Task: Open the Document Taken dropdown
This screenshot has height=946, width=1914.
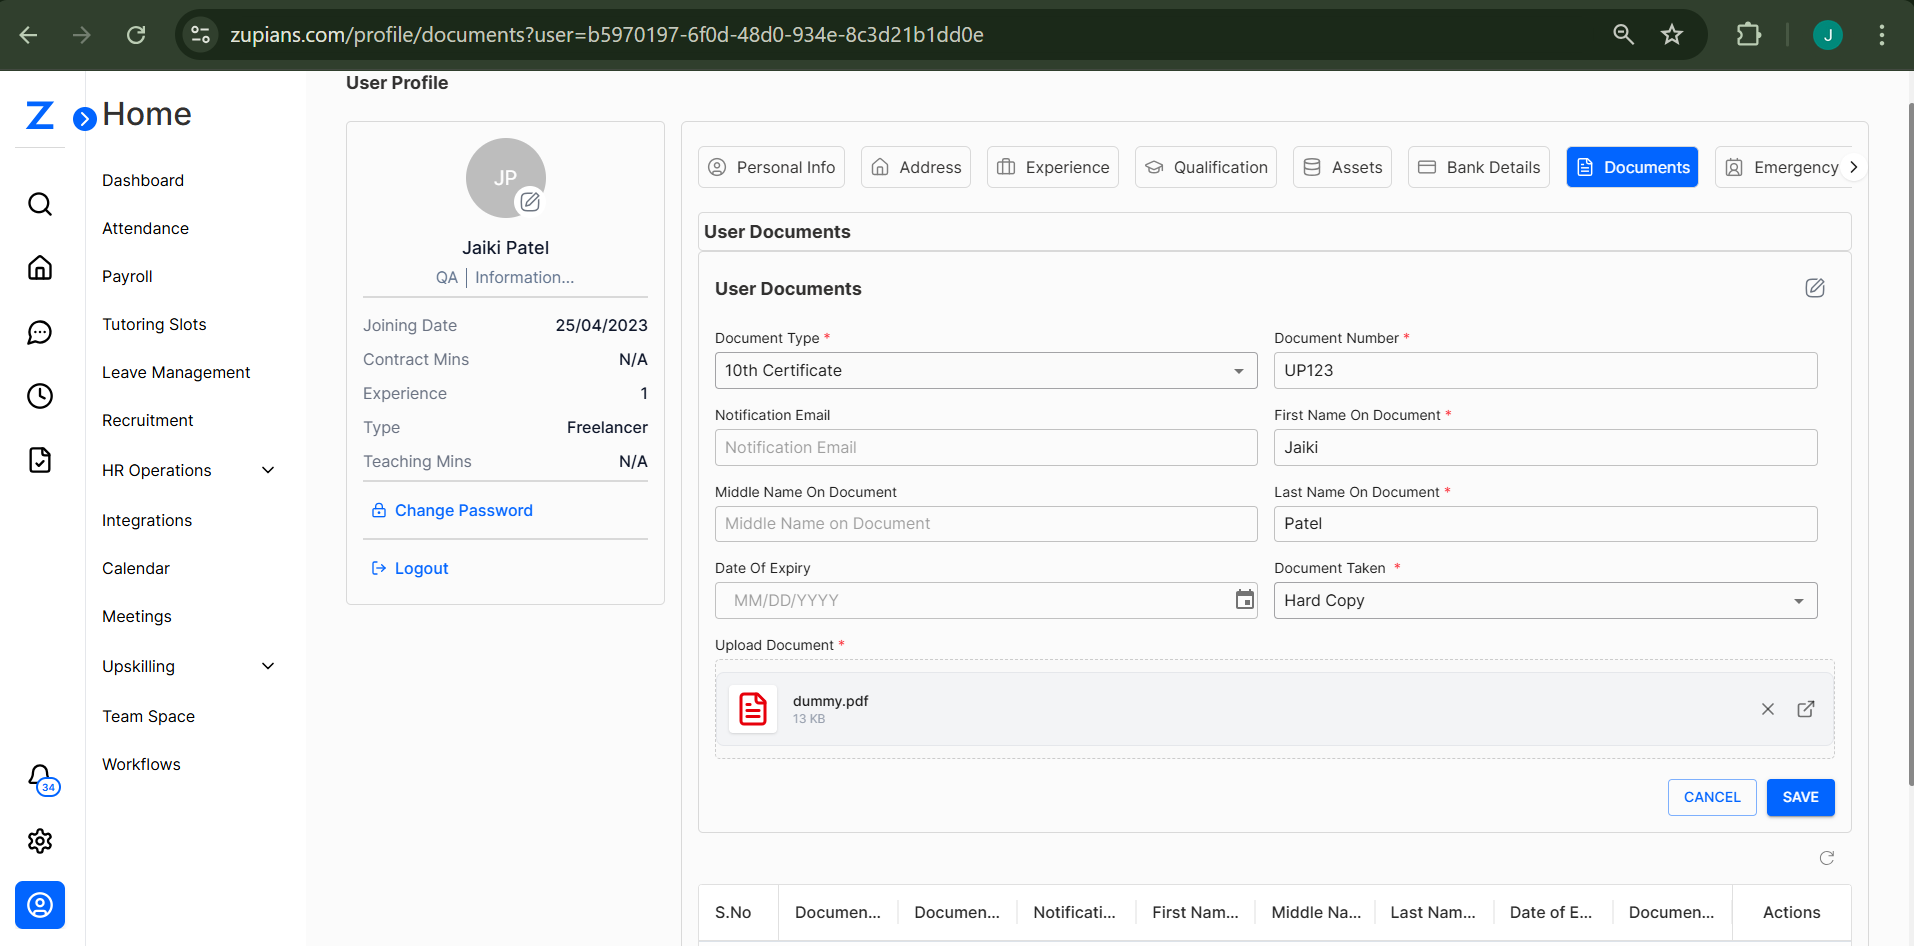Action: pos(1799,600)
